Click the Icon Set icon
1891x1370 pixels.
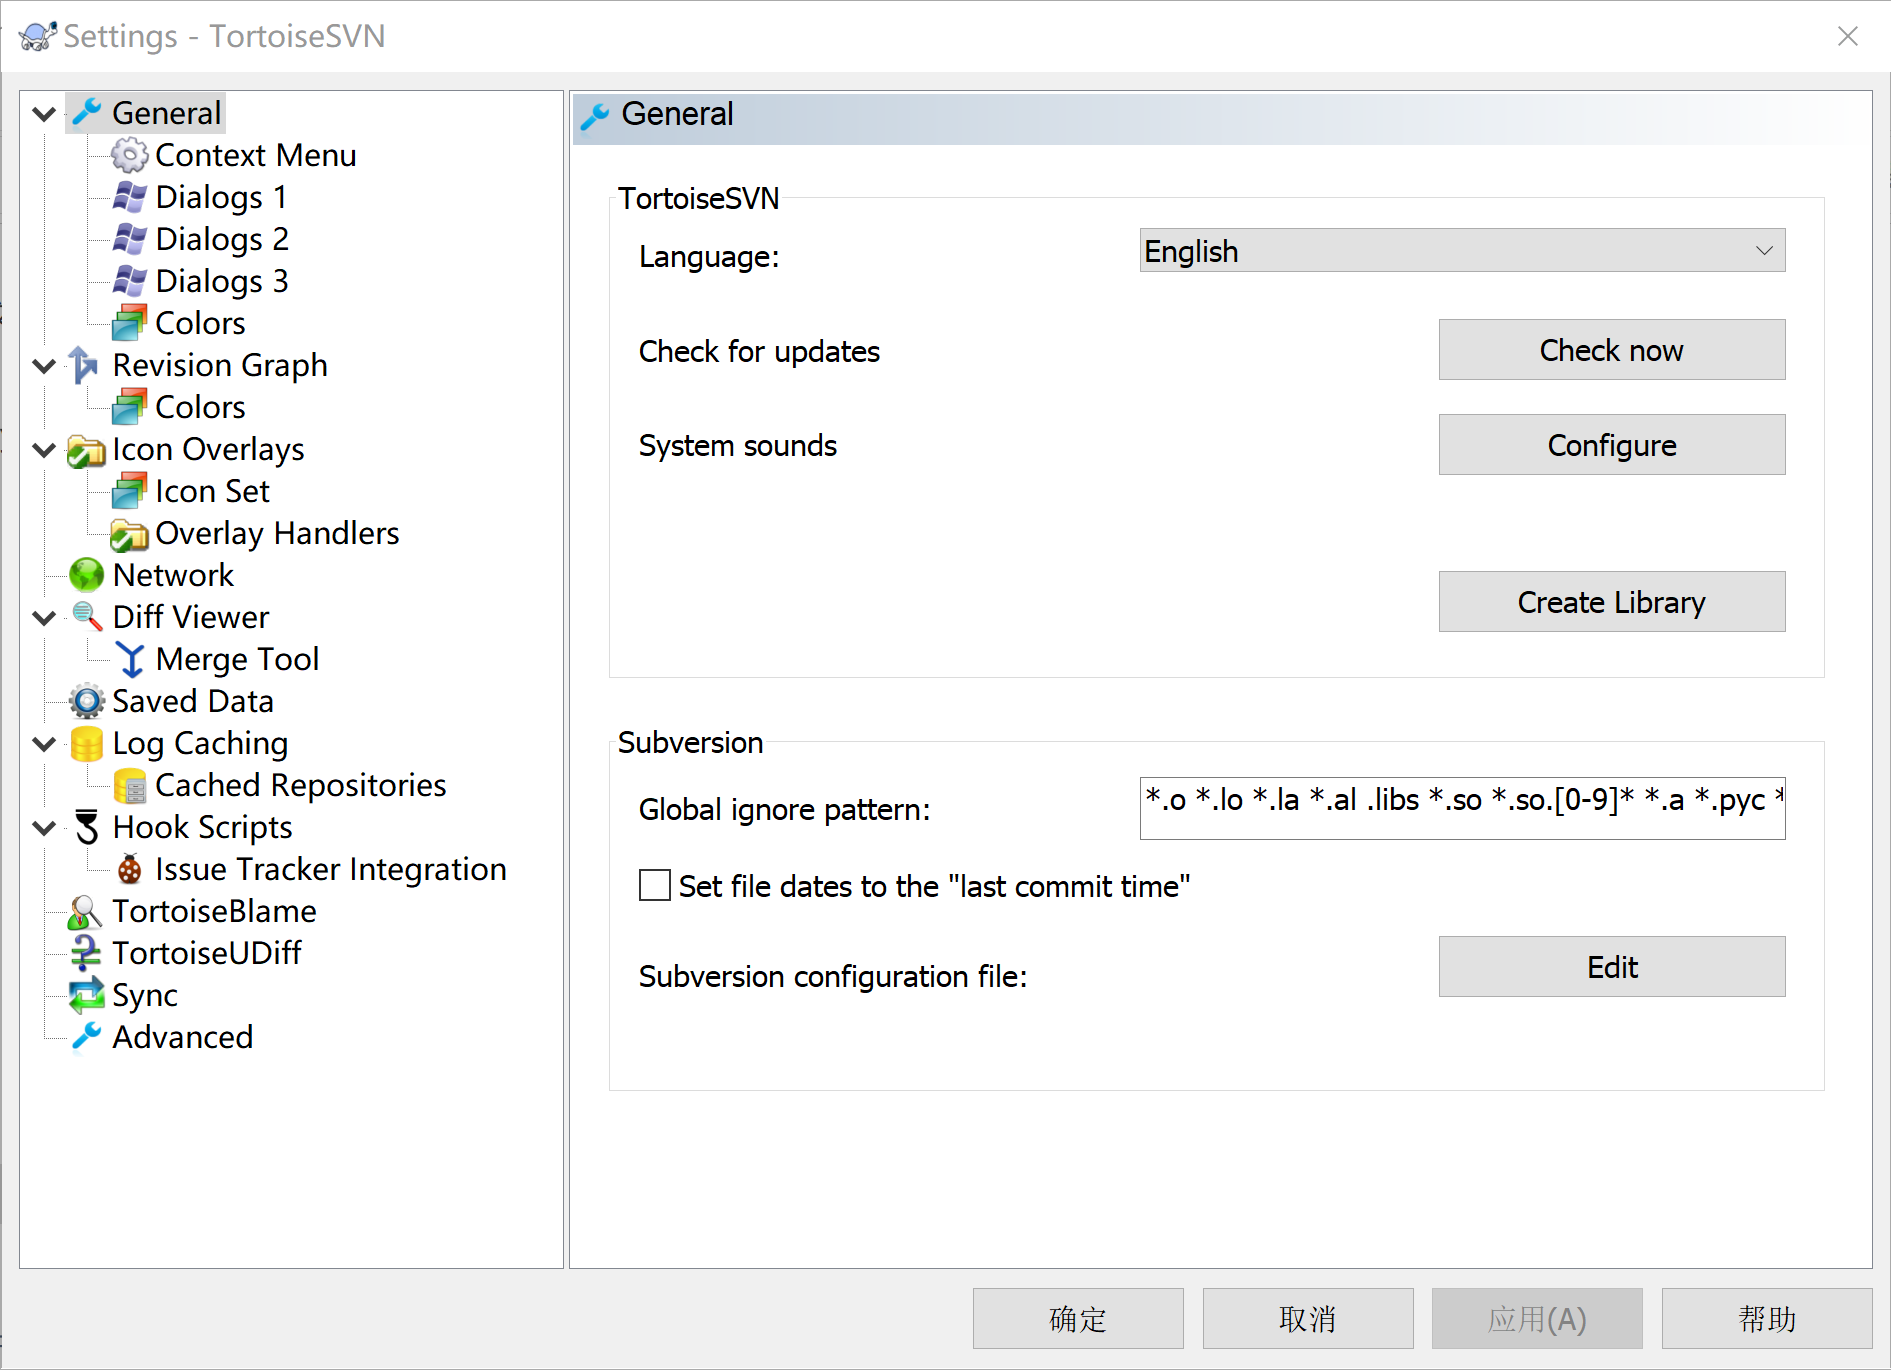pyautogui.click(x=130, y=491)
